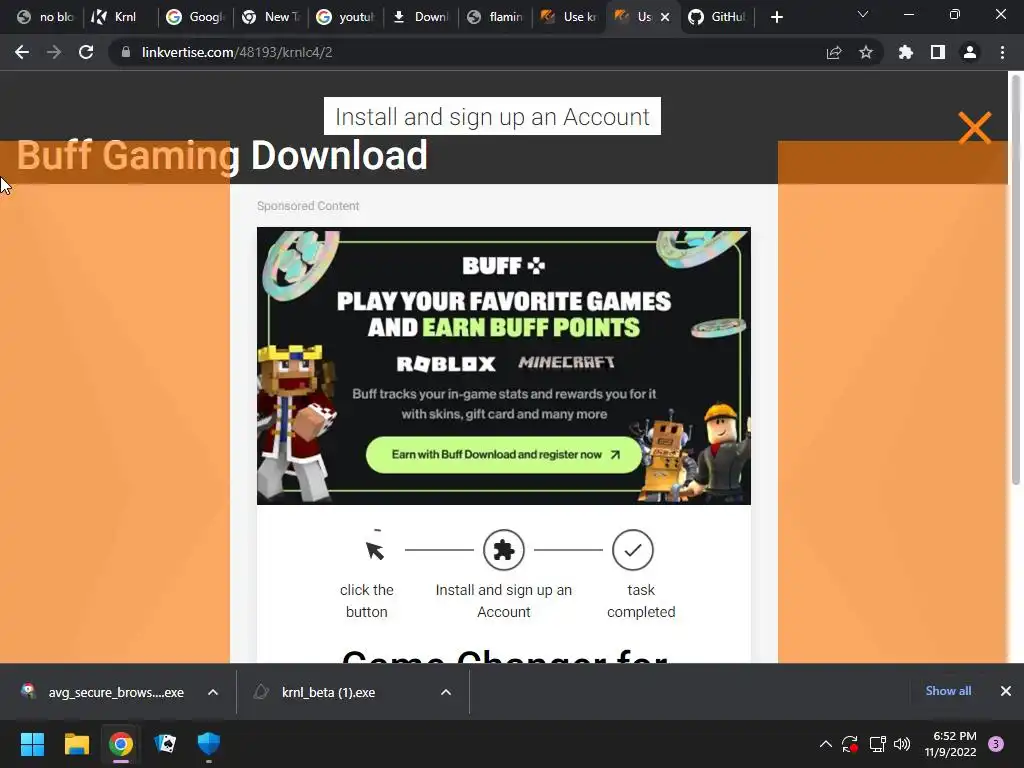1024x768 pixels.
Task: Switch to the 'Use kr' tab
Action: point(569,17)
